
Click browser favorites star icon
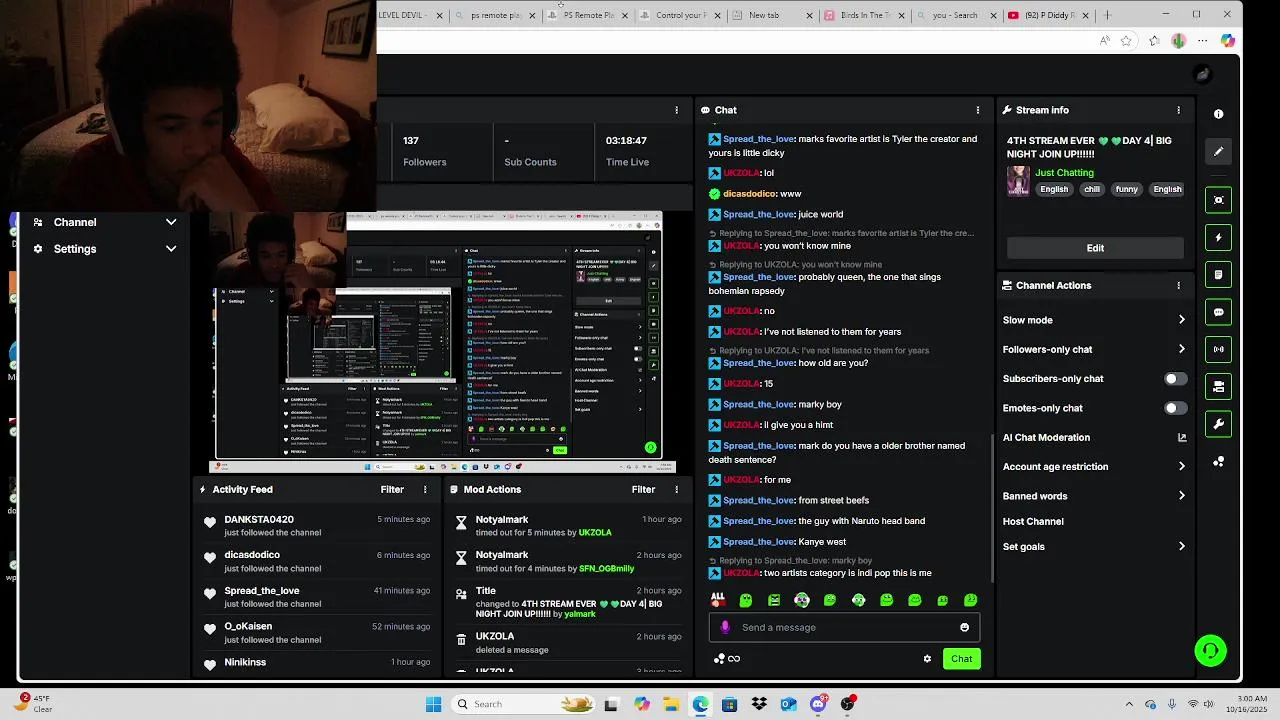(x=1126, y=41)
